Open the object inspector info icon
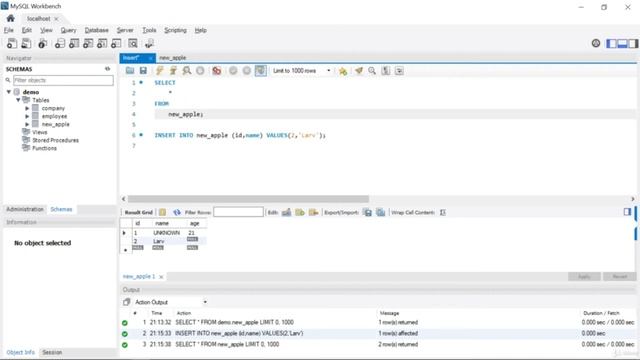 [x=42, y=43]
